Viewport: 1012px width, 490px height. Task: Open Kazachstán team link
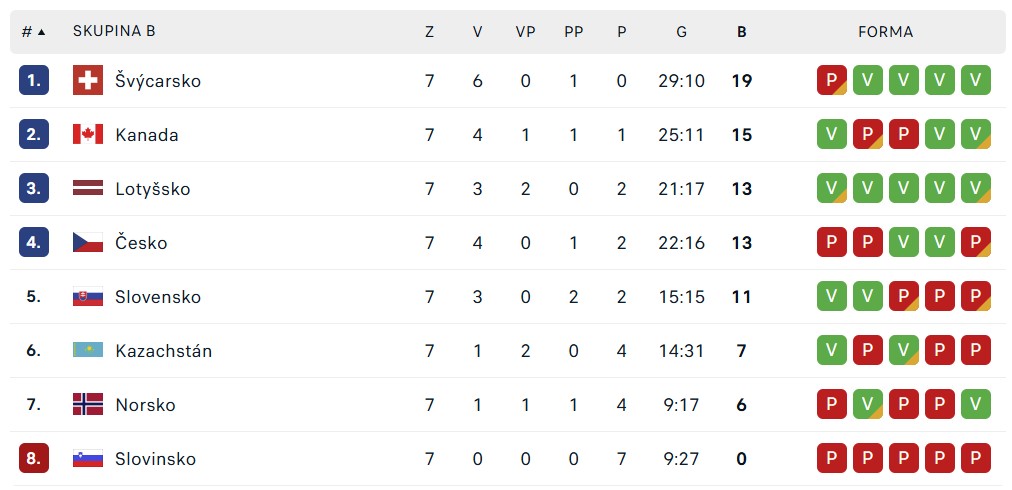coord(163,351)
